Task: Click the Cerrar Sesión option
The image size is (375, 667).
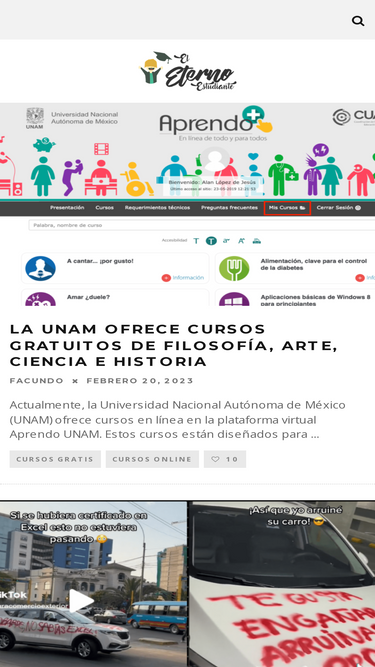Action: [338, 208]
